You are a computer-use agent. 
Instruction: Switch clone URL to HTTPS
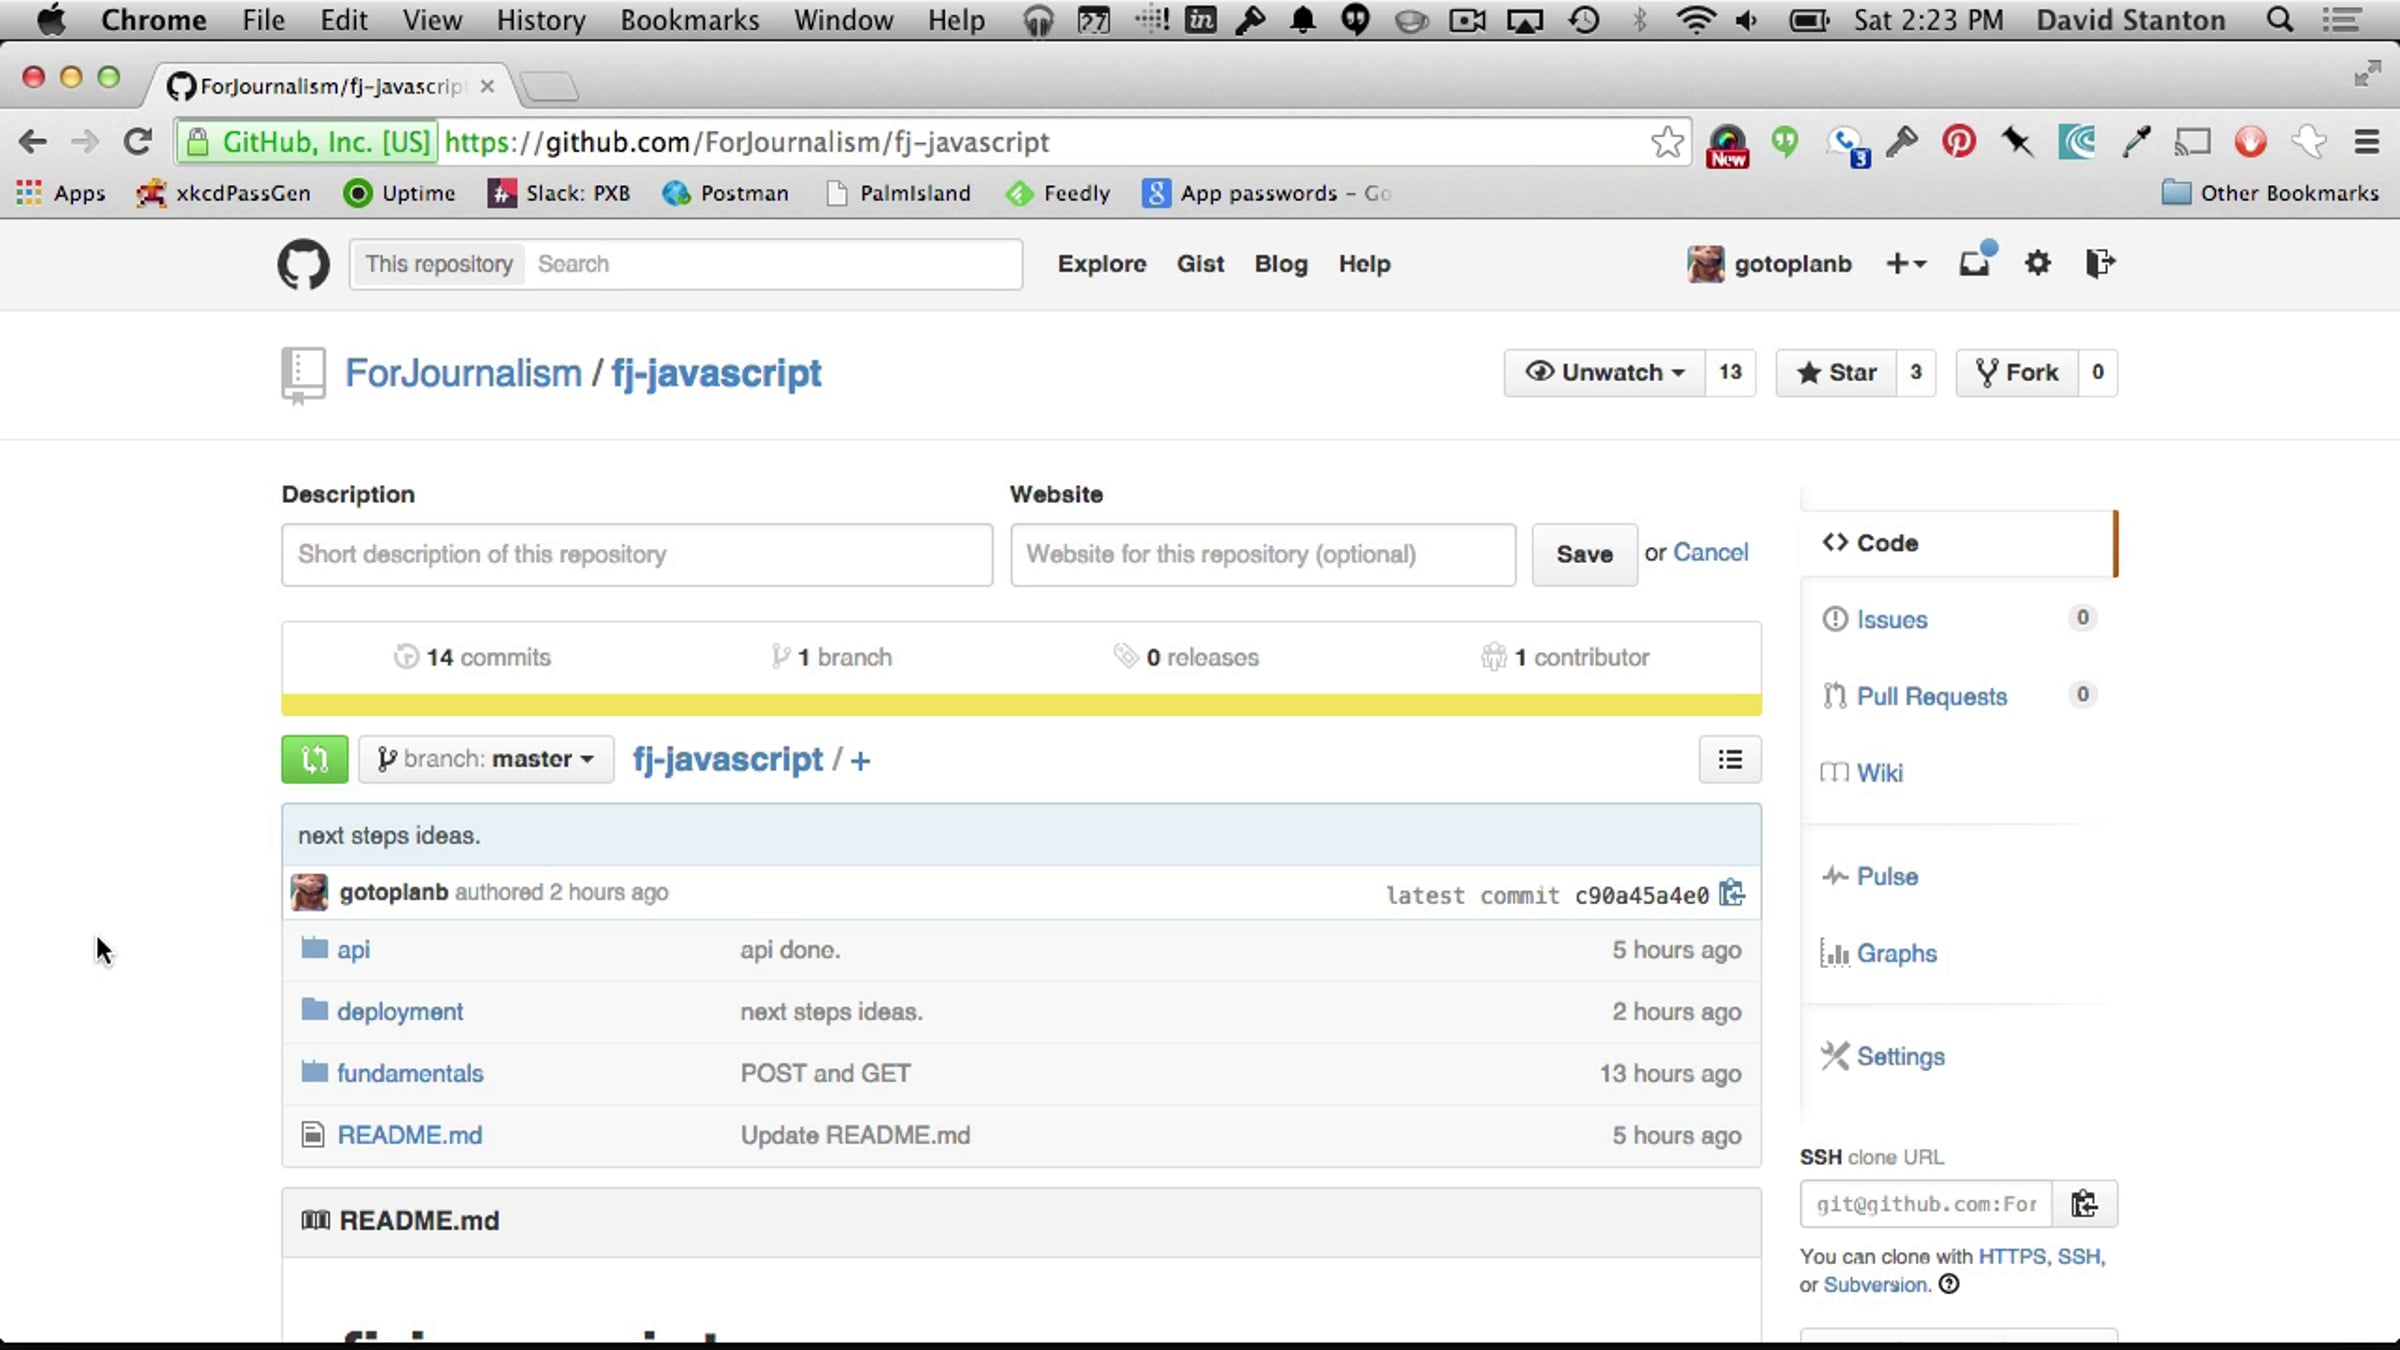click(x=2012, y=1256)
